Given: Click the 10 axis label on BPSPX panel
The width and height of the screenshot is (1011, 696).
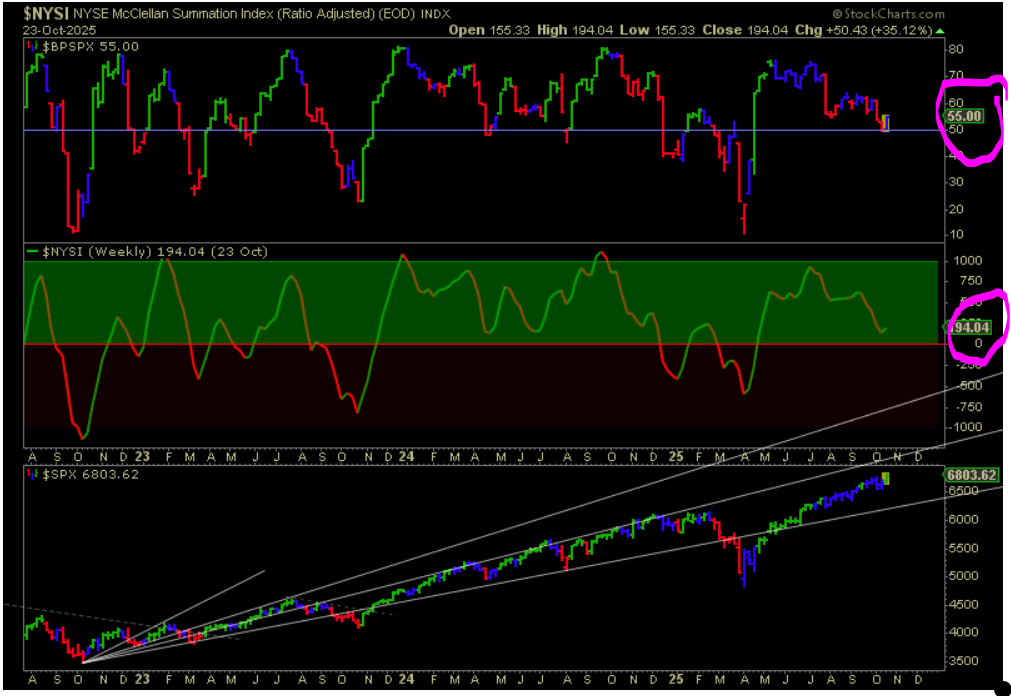Looking at the screenshot, I should 956,235.
